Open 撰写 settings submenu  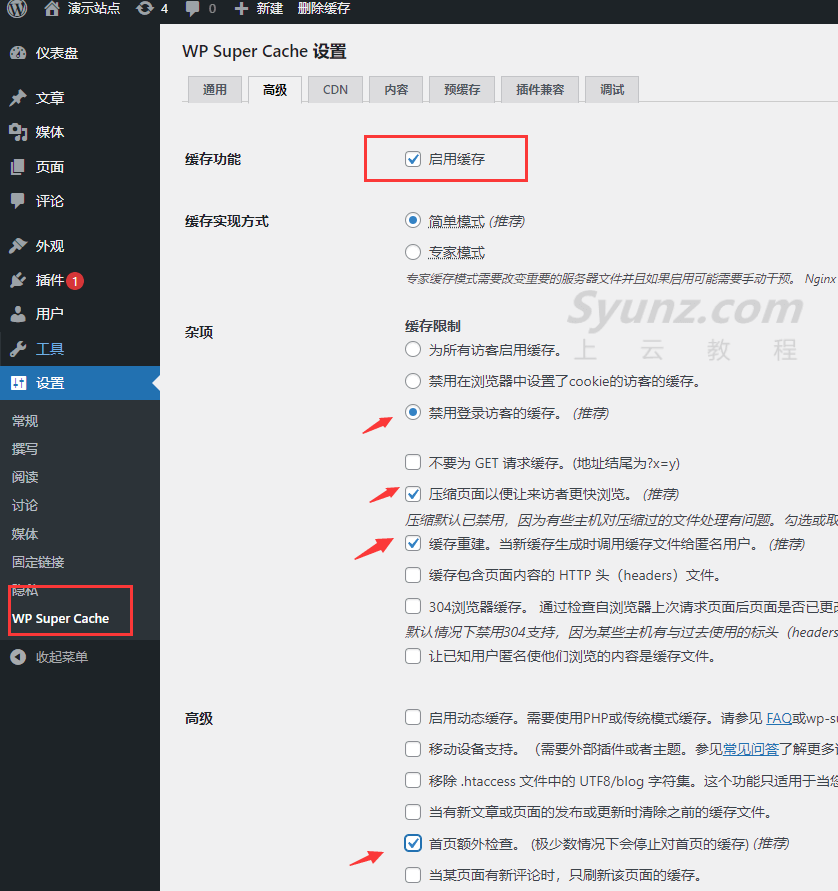pos(25,449)
